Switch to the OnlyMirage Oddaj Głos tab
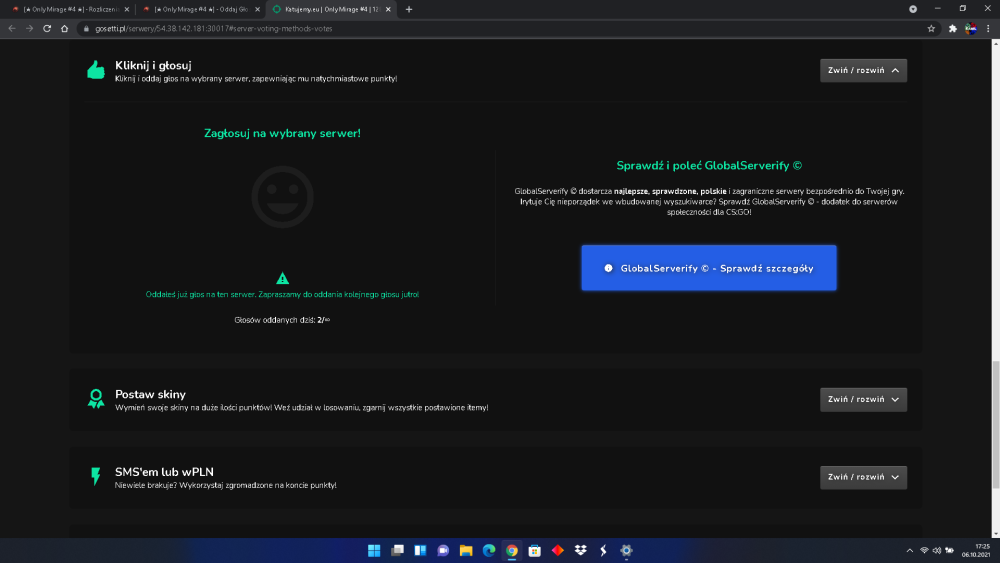 201,10
